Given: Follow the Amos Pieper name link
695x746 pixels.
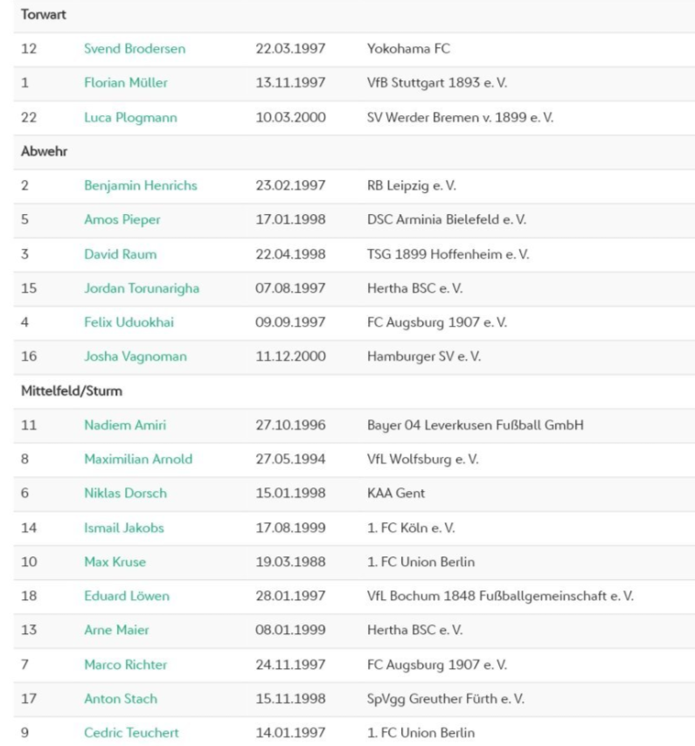Looking at the screenshot, I should pos(122,220).
